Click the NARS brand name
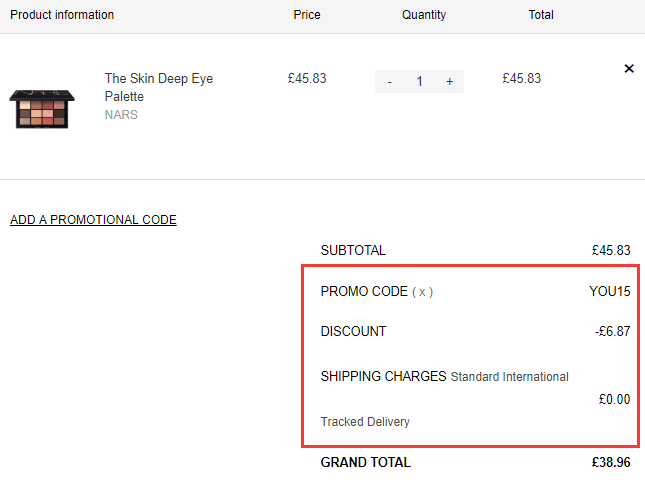The width and height of the screenshot is (645, 484). tap(121, 115)
